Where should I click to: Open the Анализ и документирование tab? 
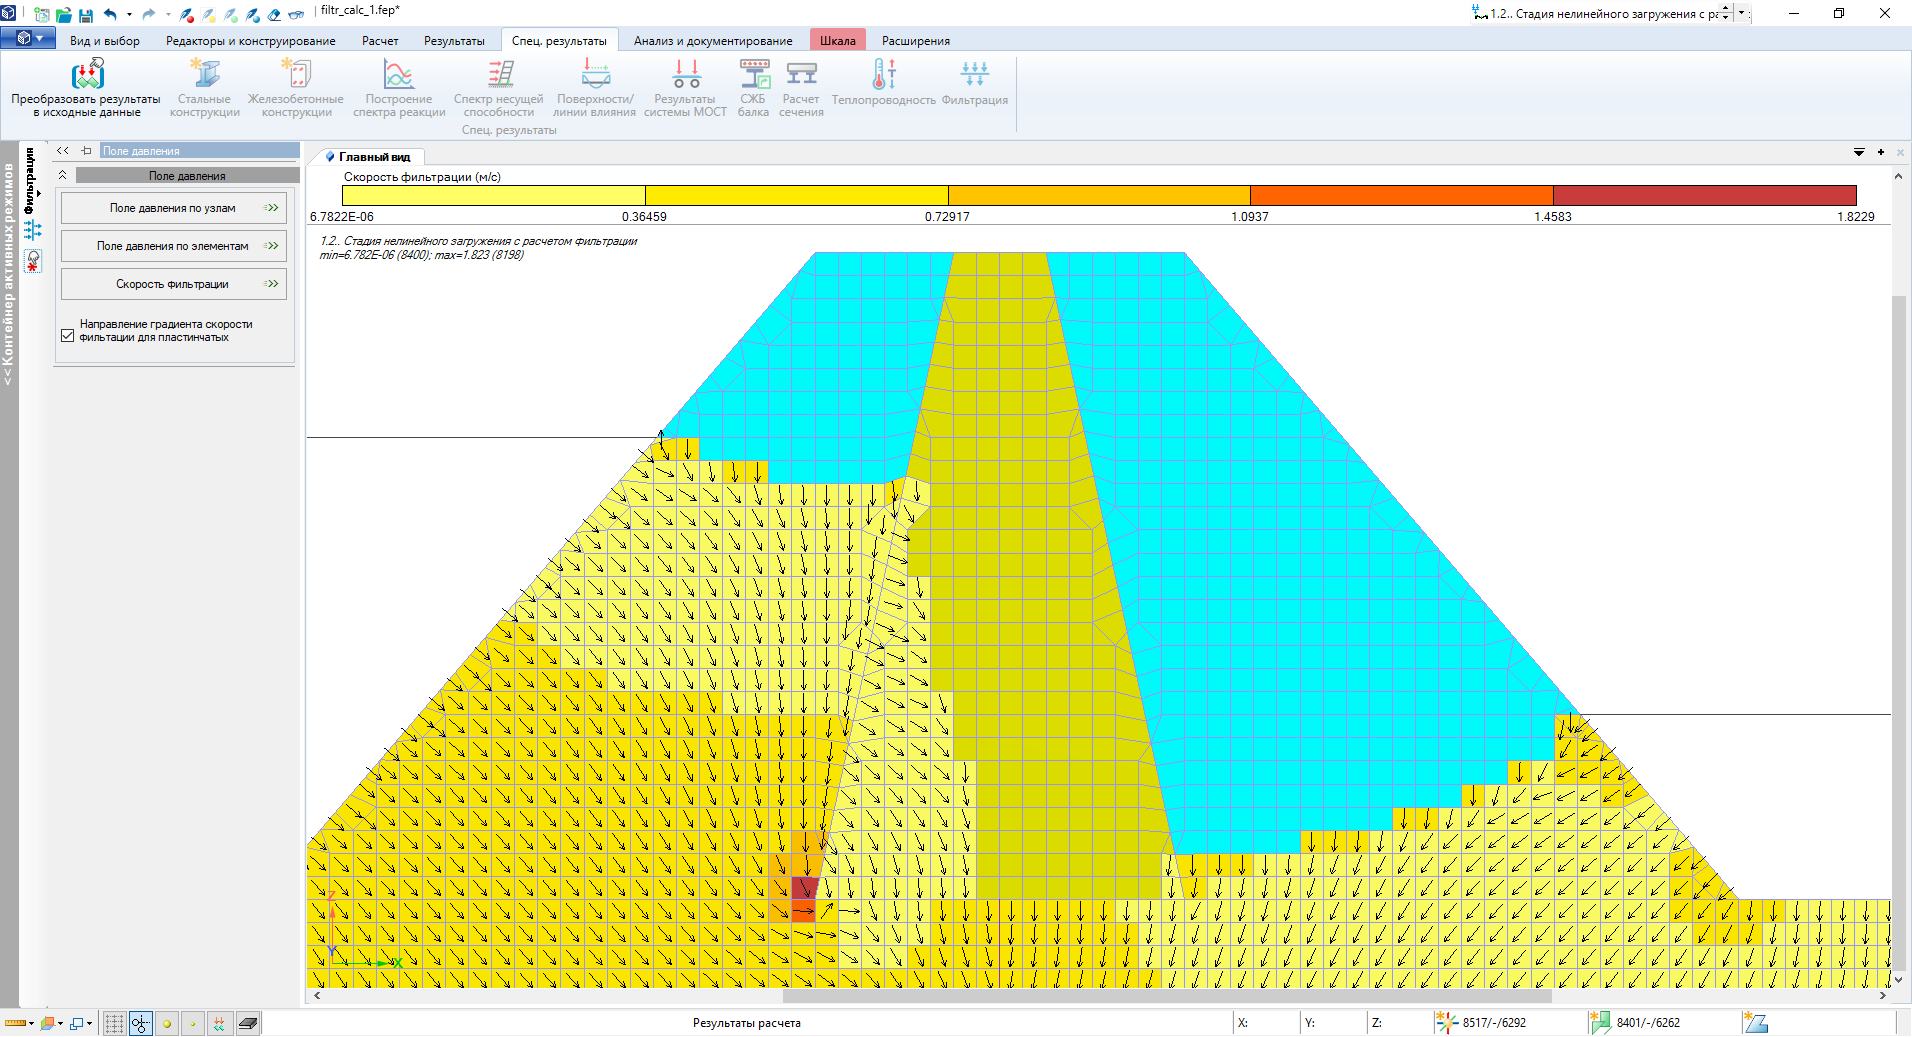point(712,41)
